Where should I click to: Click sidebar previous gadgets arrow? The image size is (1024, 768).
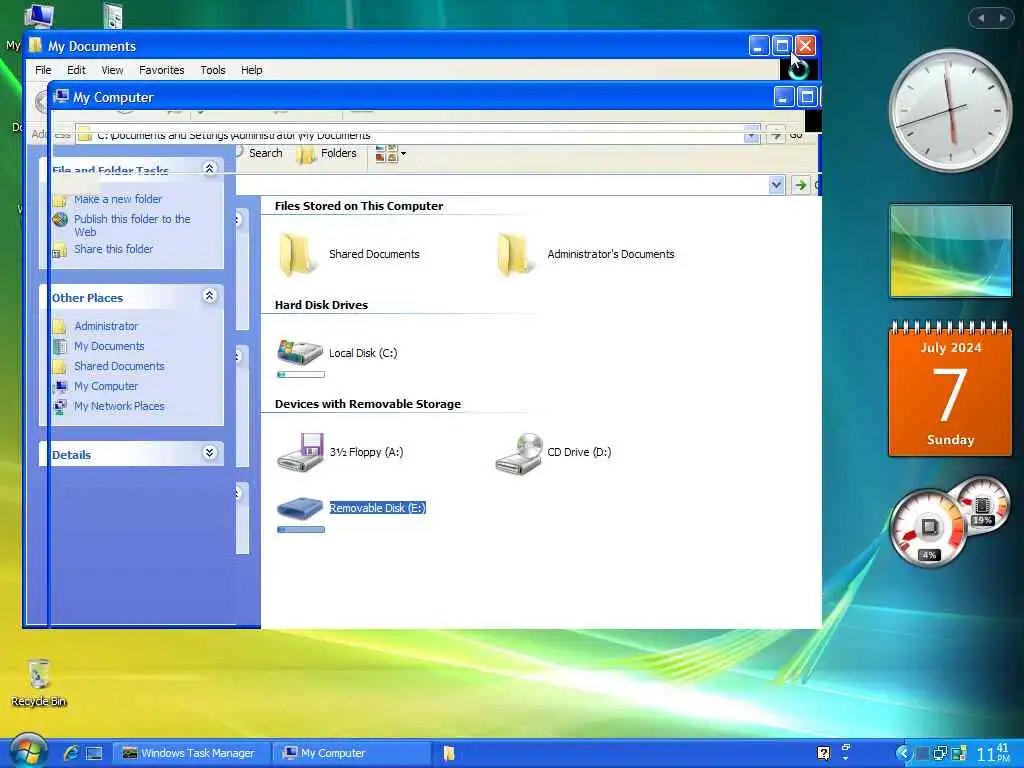981,18
